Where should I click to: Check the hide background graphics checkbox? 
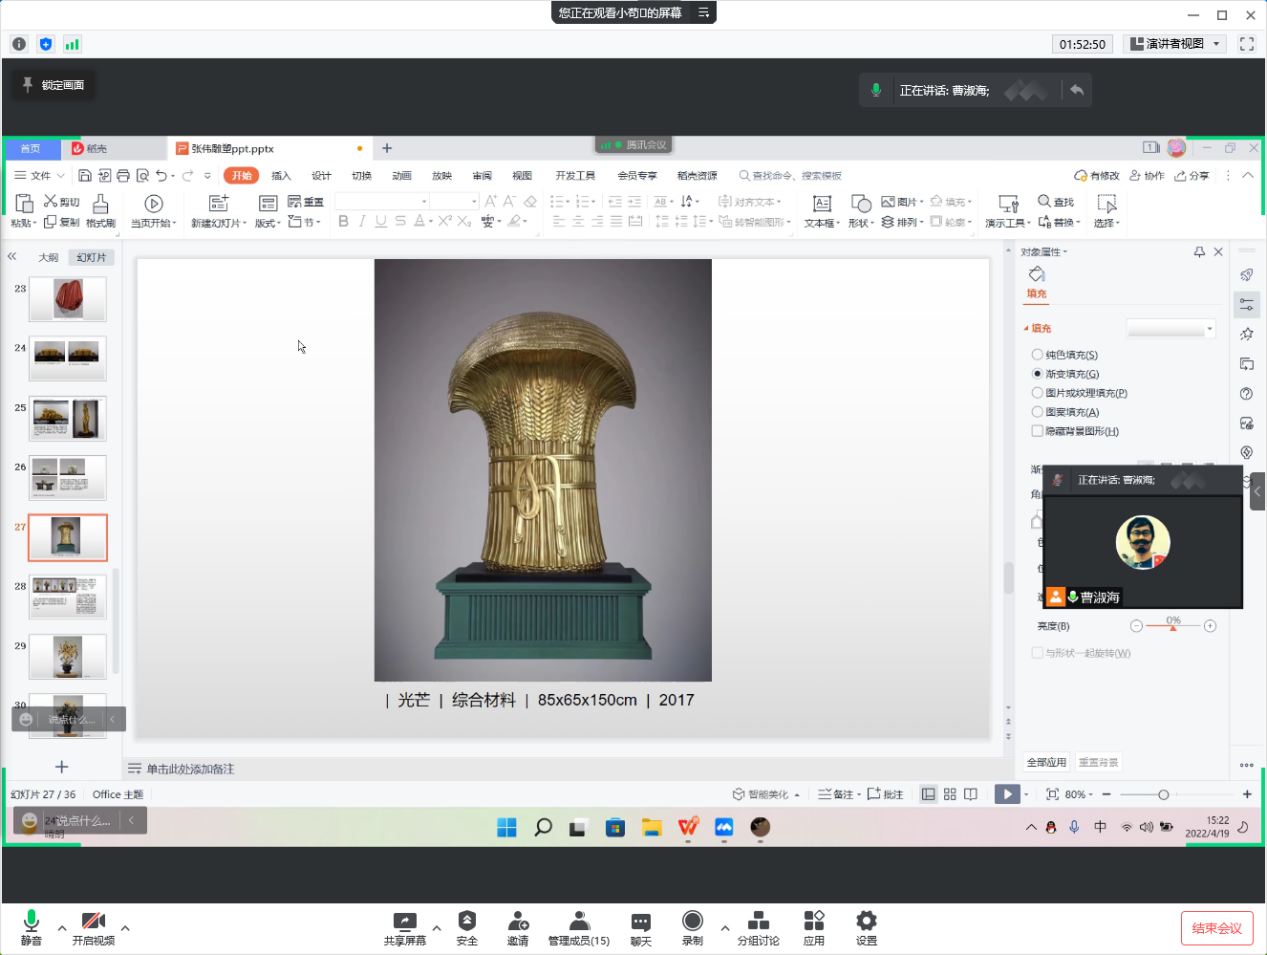pos(1037,431)
